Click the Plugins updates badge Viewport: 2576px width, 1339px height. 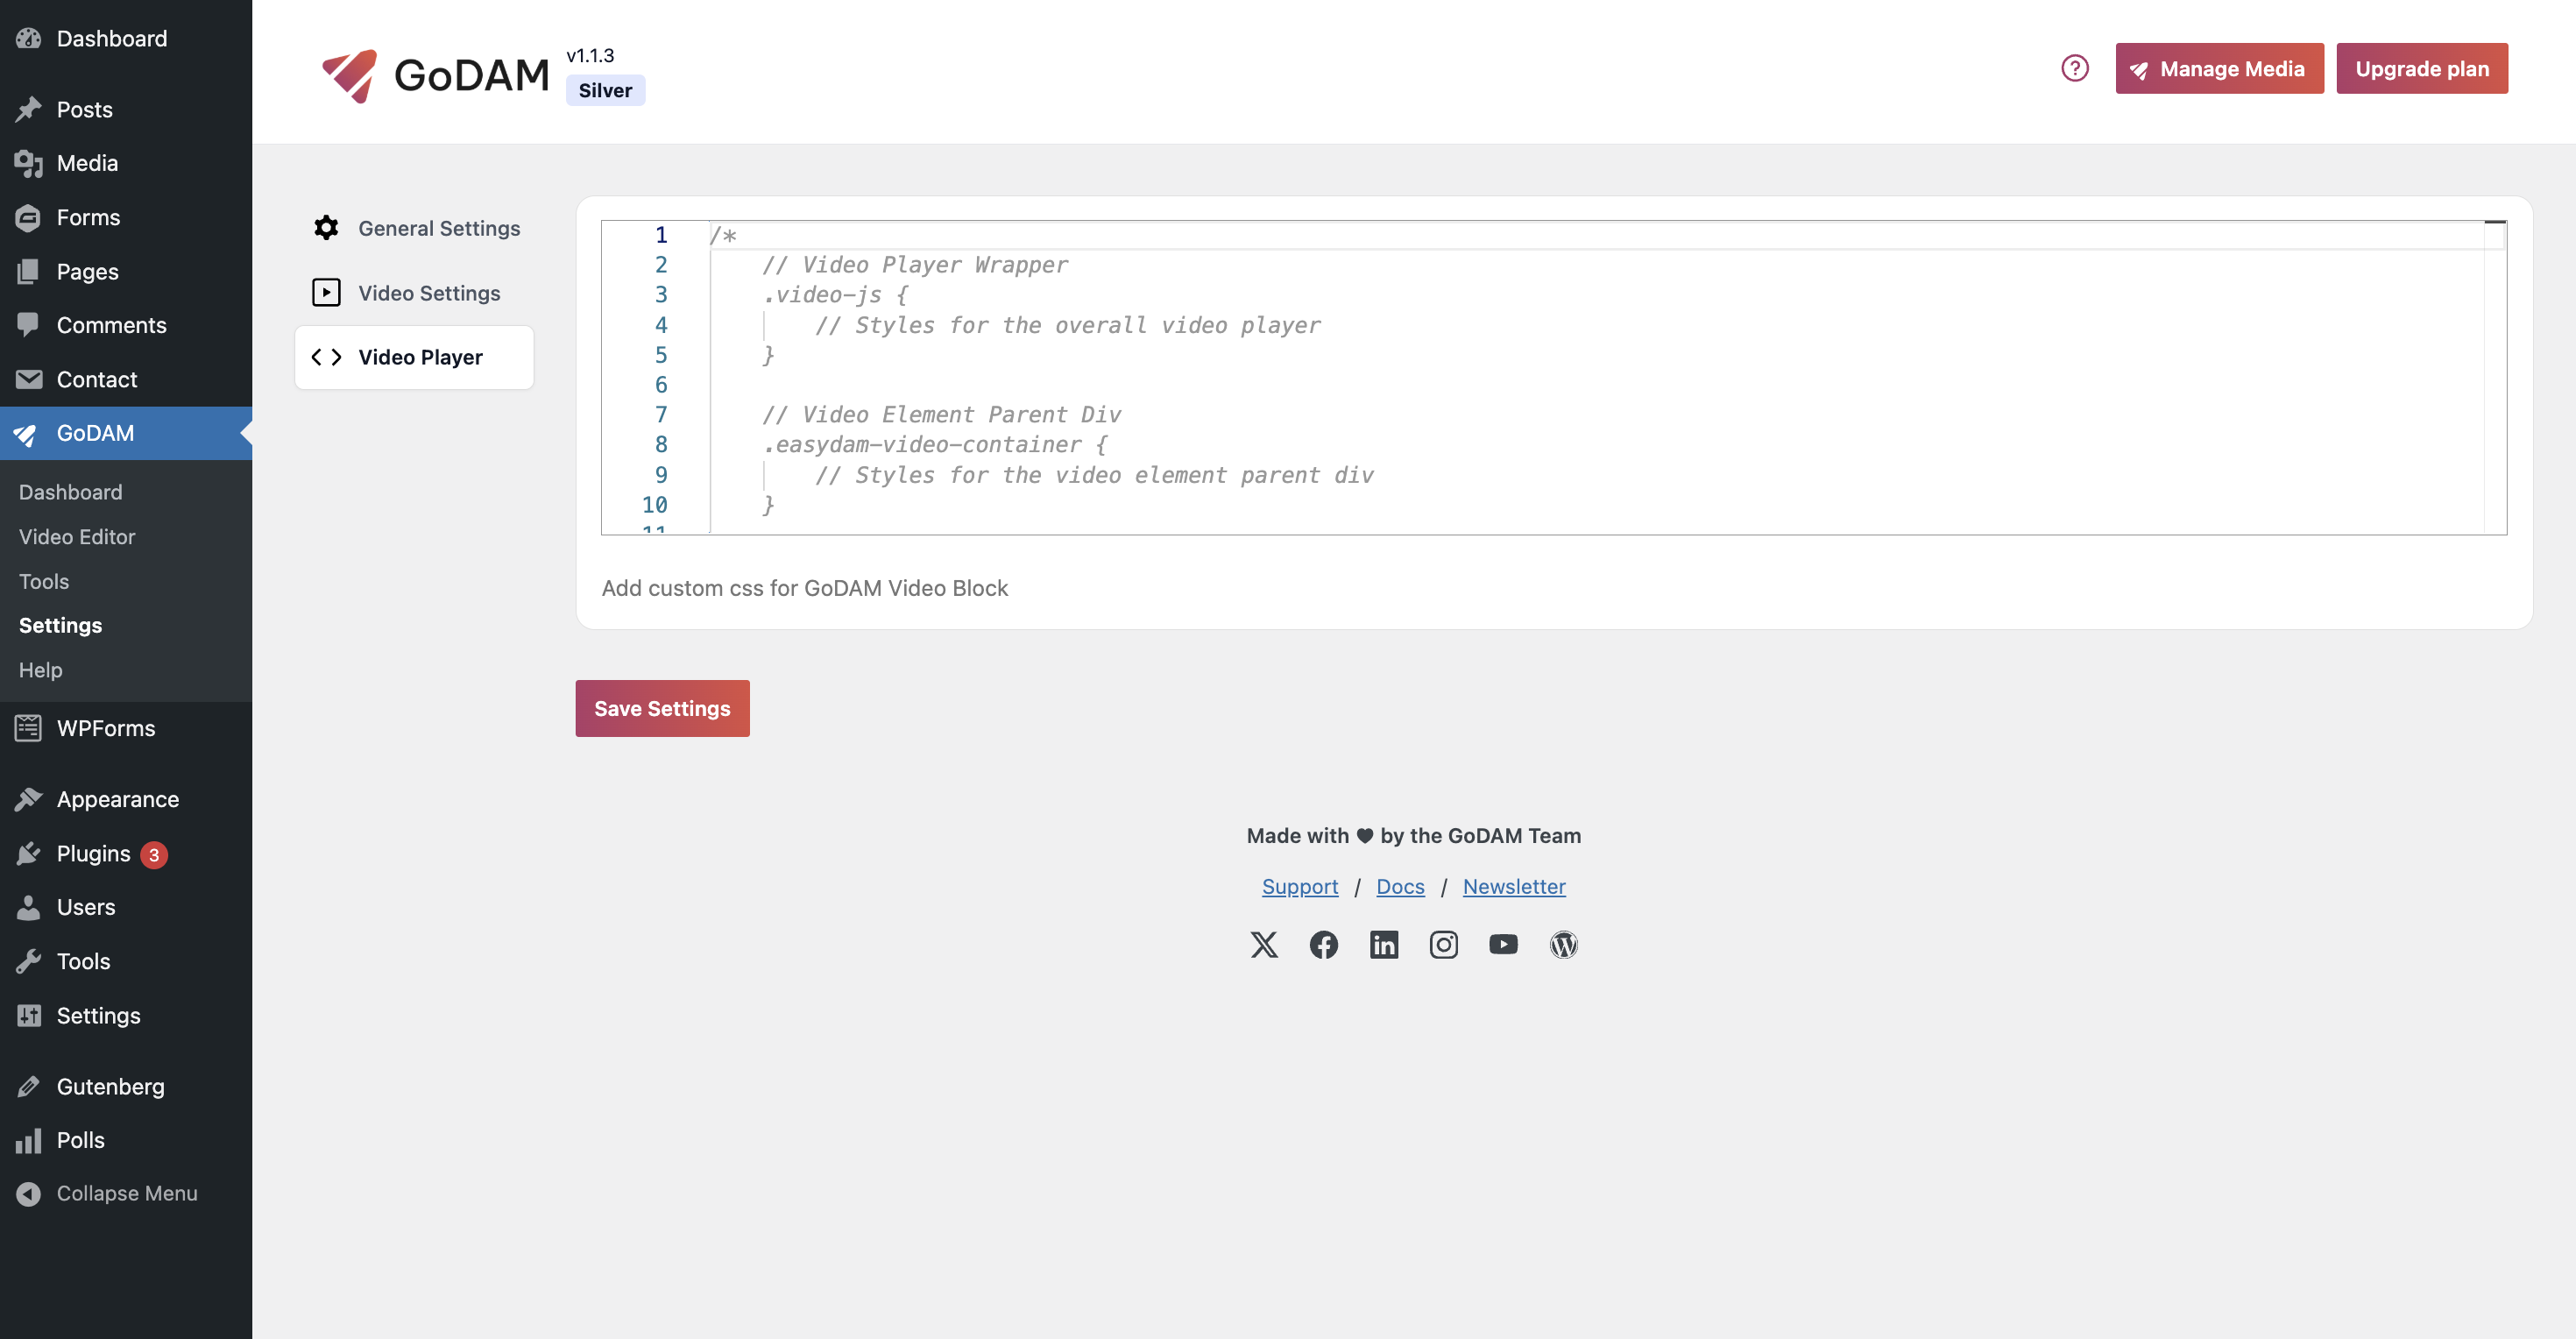tap(154, 855)
